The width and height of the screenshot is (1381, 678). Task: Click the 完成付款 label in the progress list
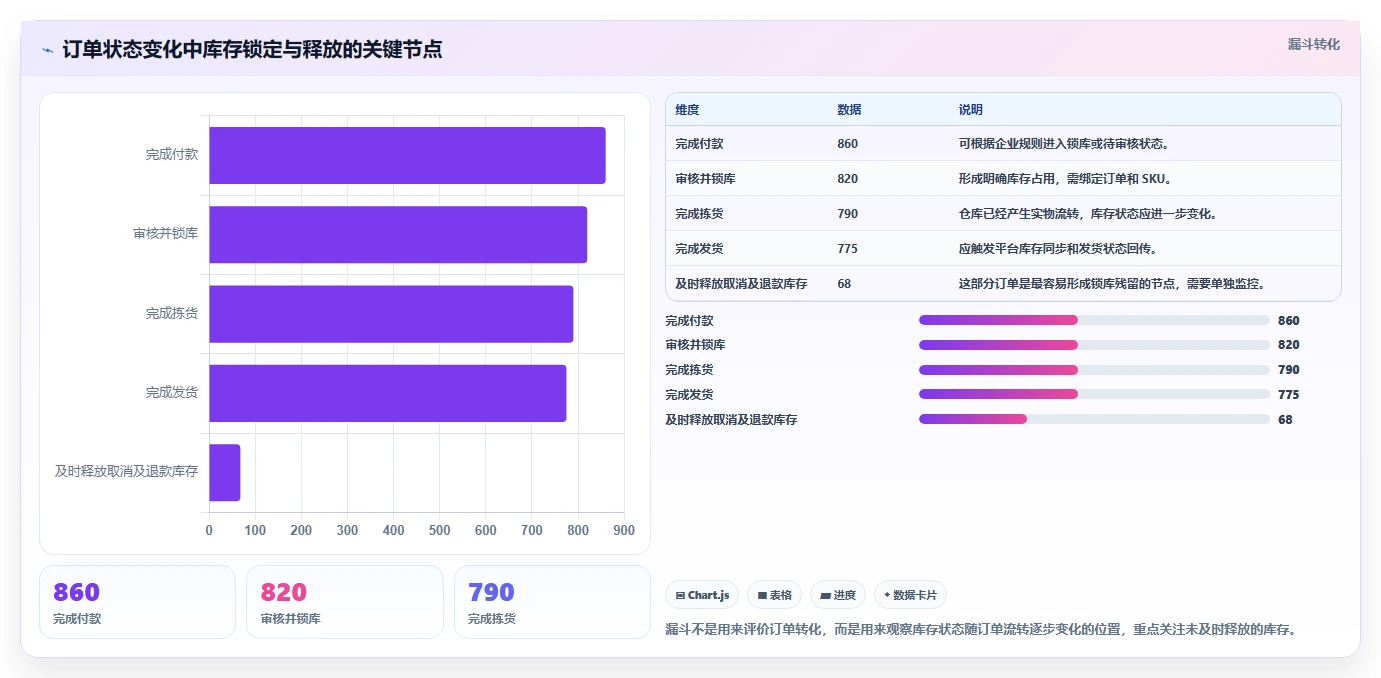tap(690, 320)
